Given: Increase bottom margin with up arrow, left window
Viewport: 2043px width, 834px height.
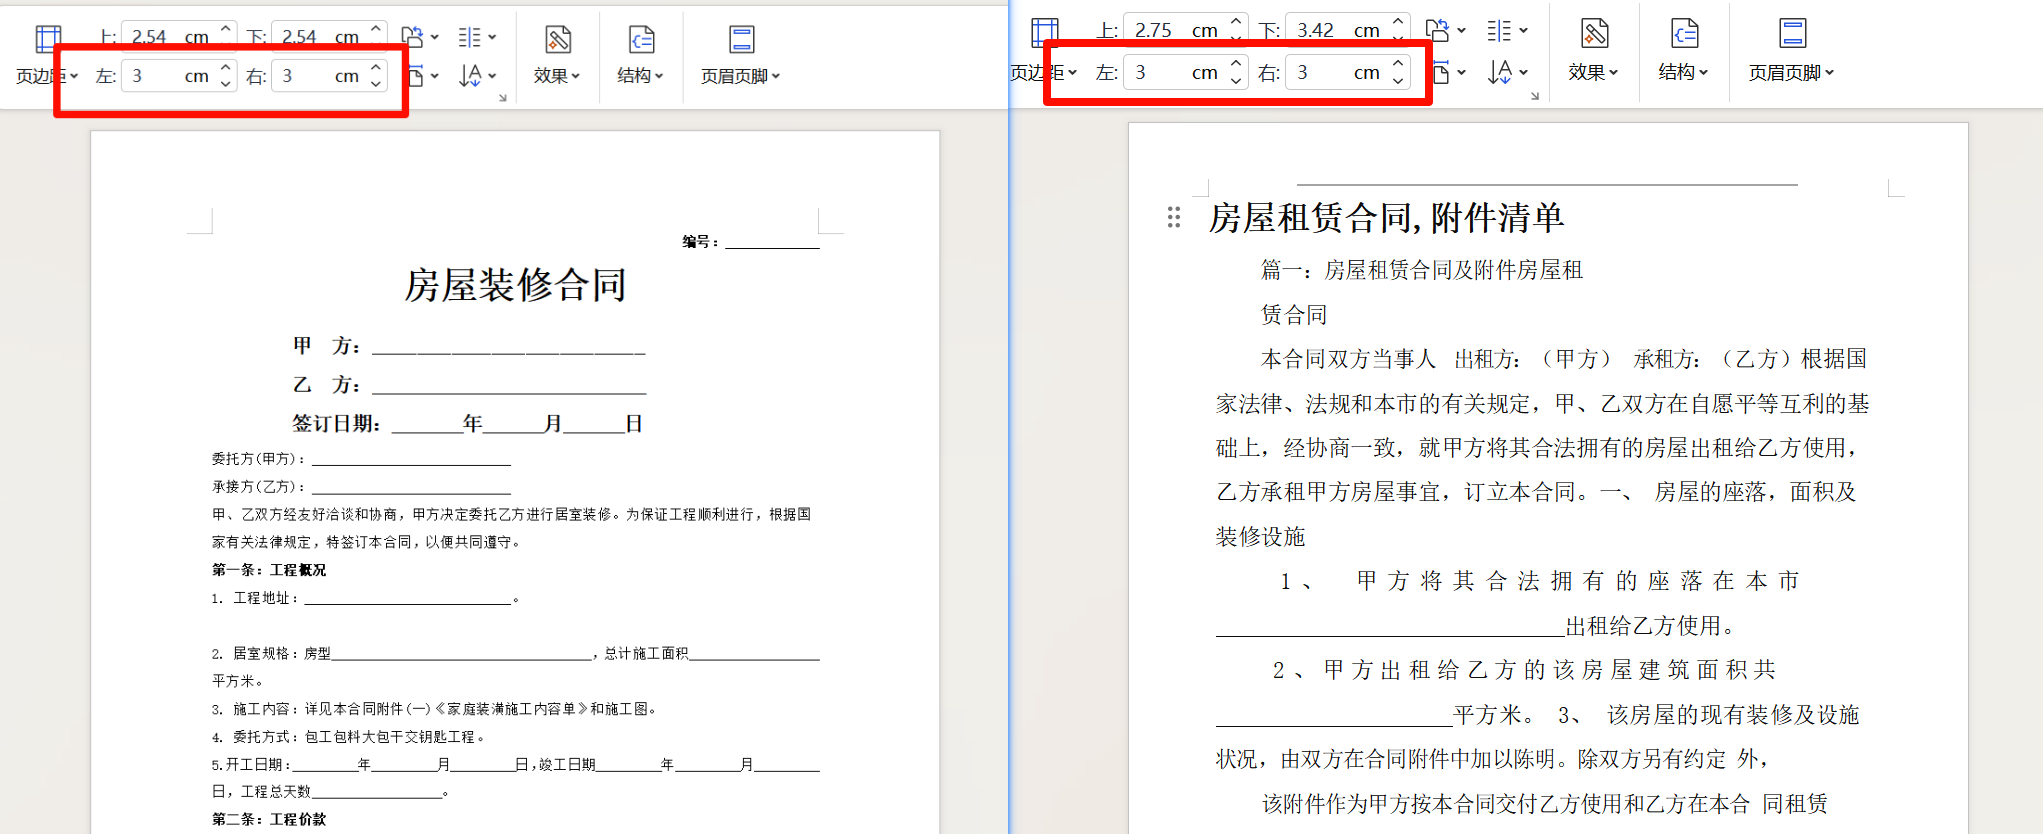Looking at the screenshot, I should 375,28.
